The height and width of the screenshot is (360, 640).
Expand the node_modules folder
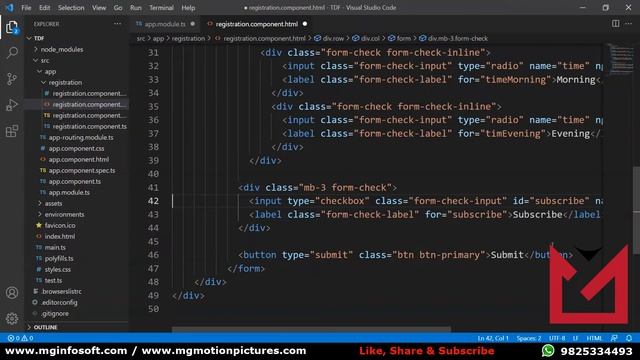(x=62, y=49)
